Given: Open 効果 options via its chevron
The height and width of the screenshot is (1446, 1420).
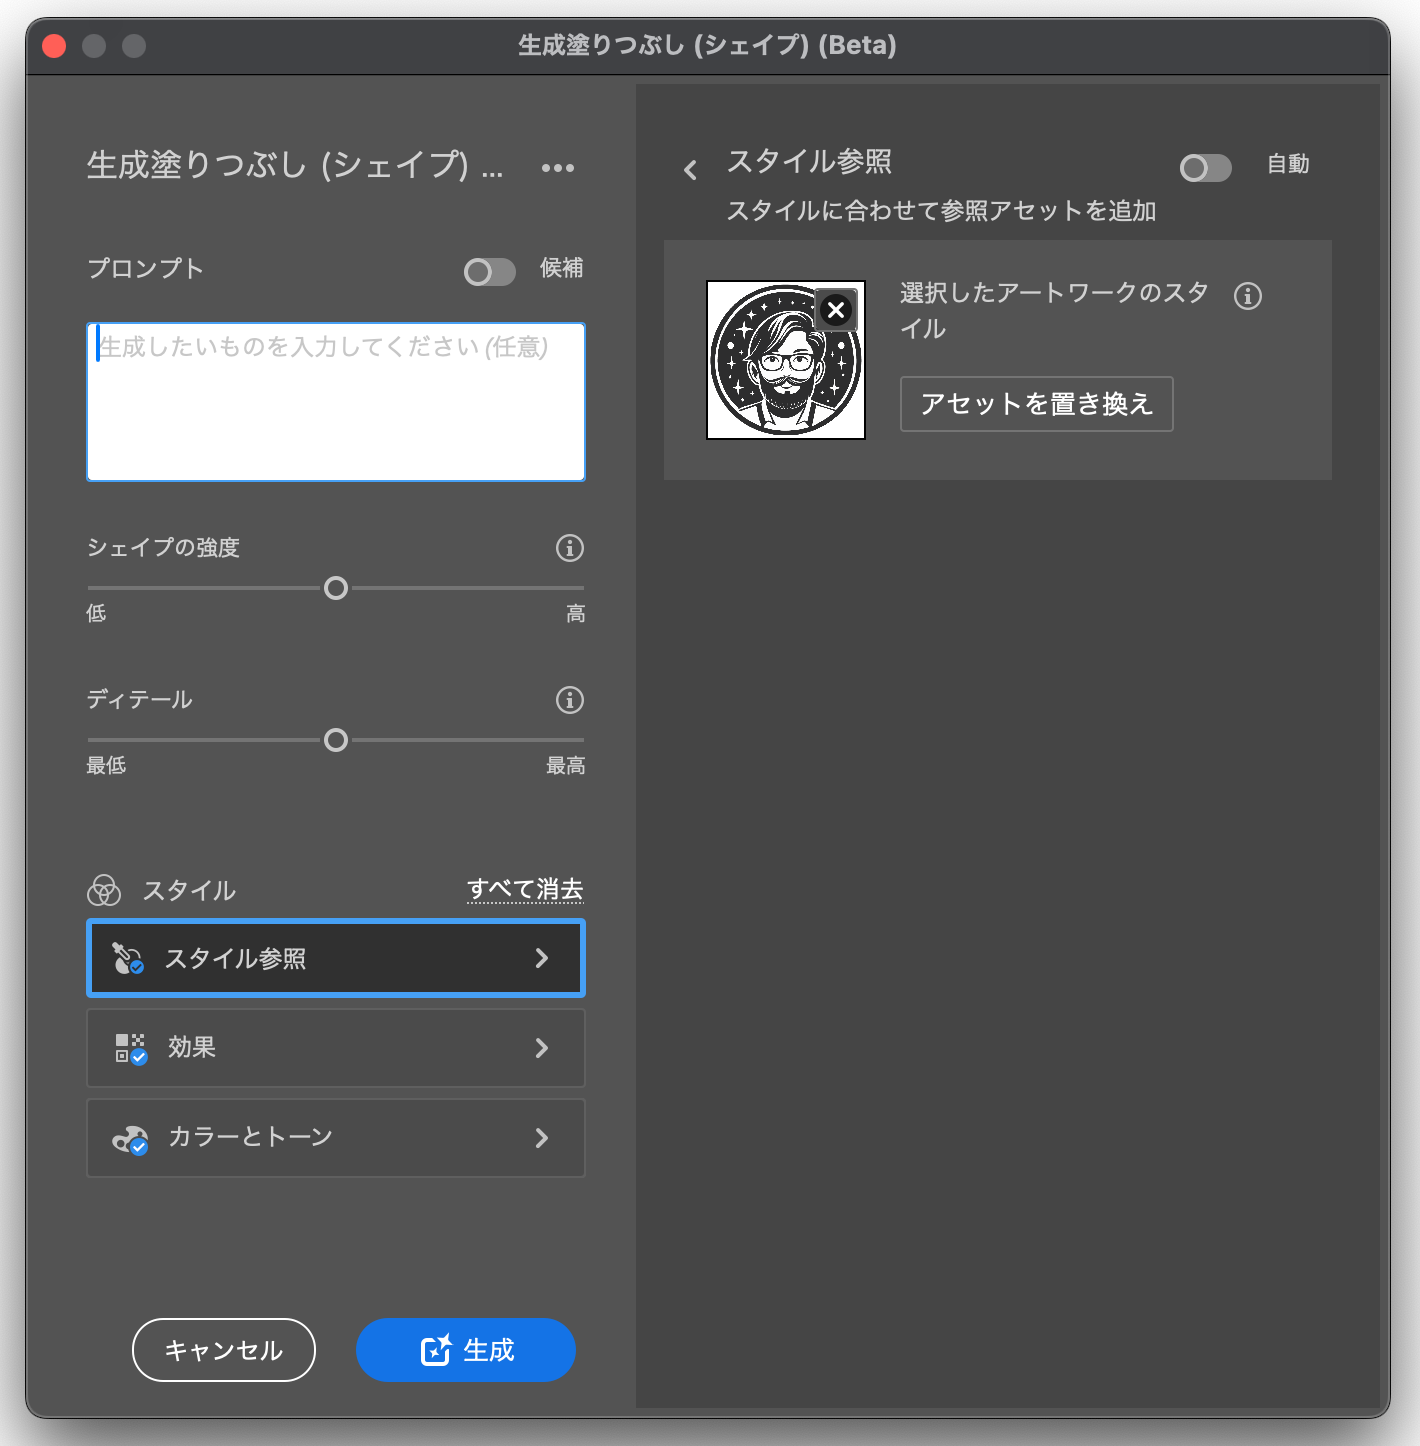Looking at the screenshot, I should (x=542, y=1048).
